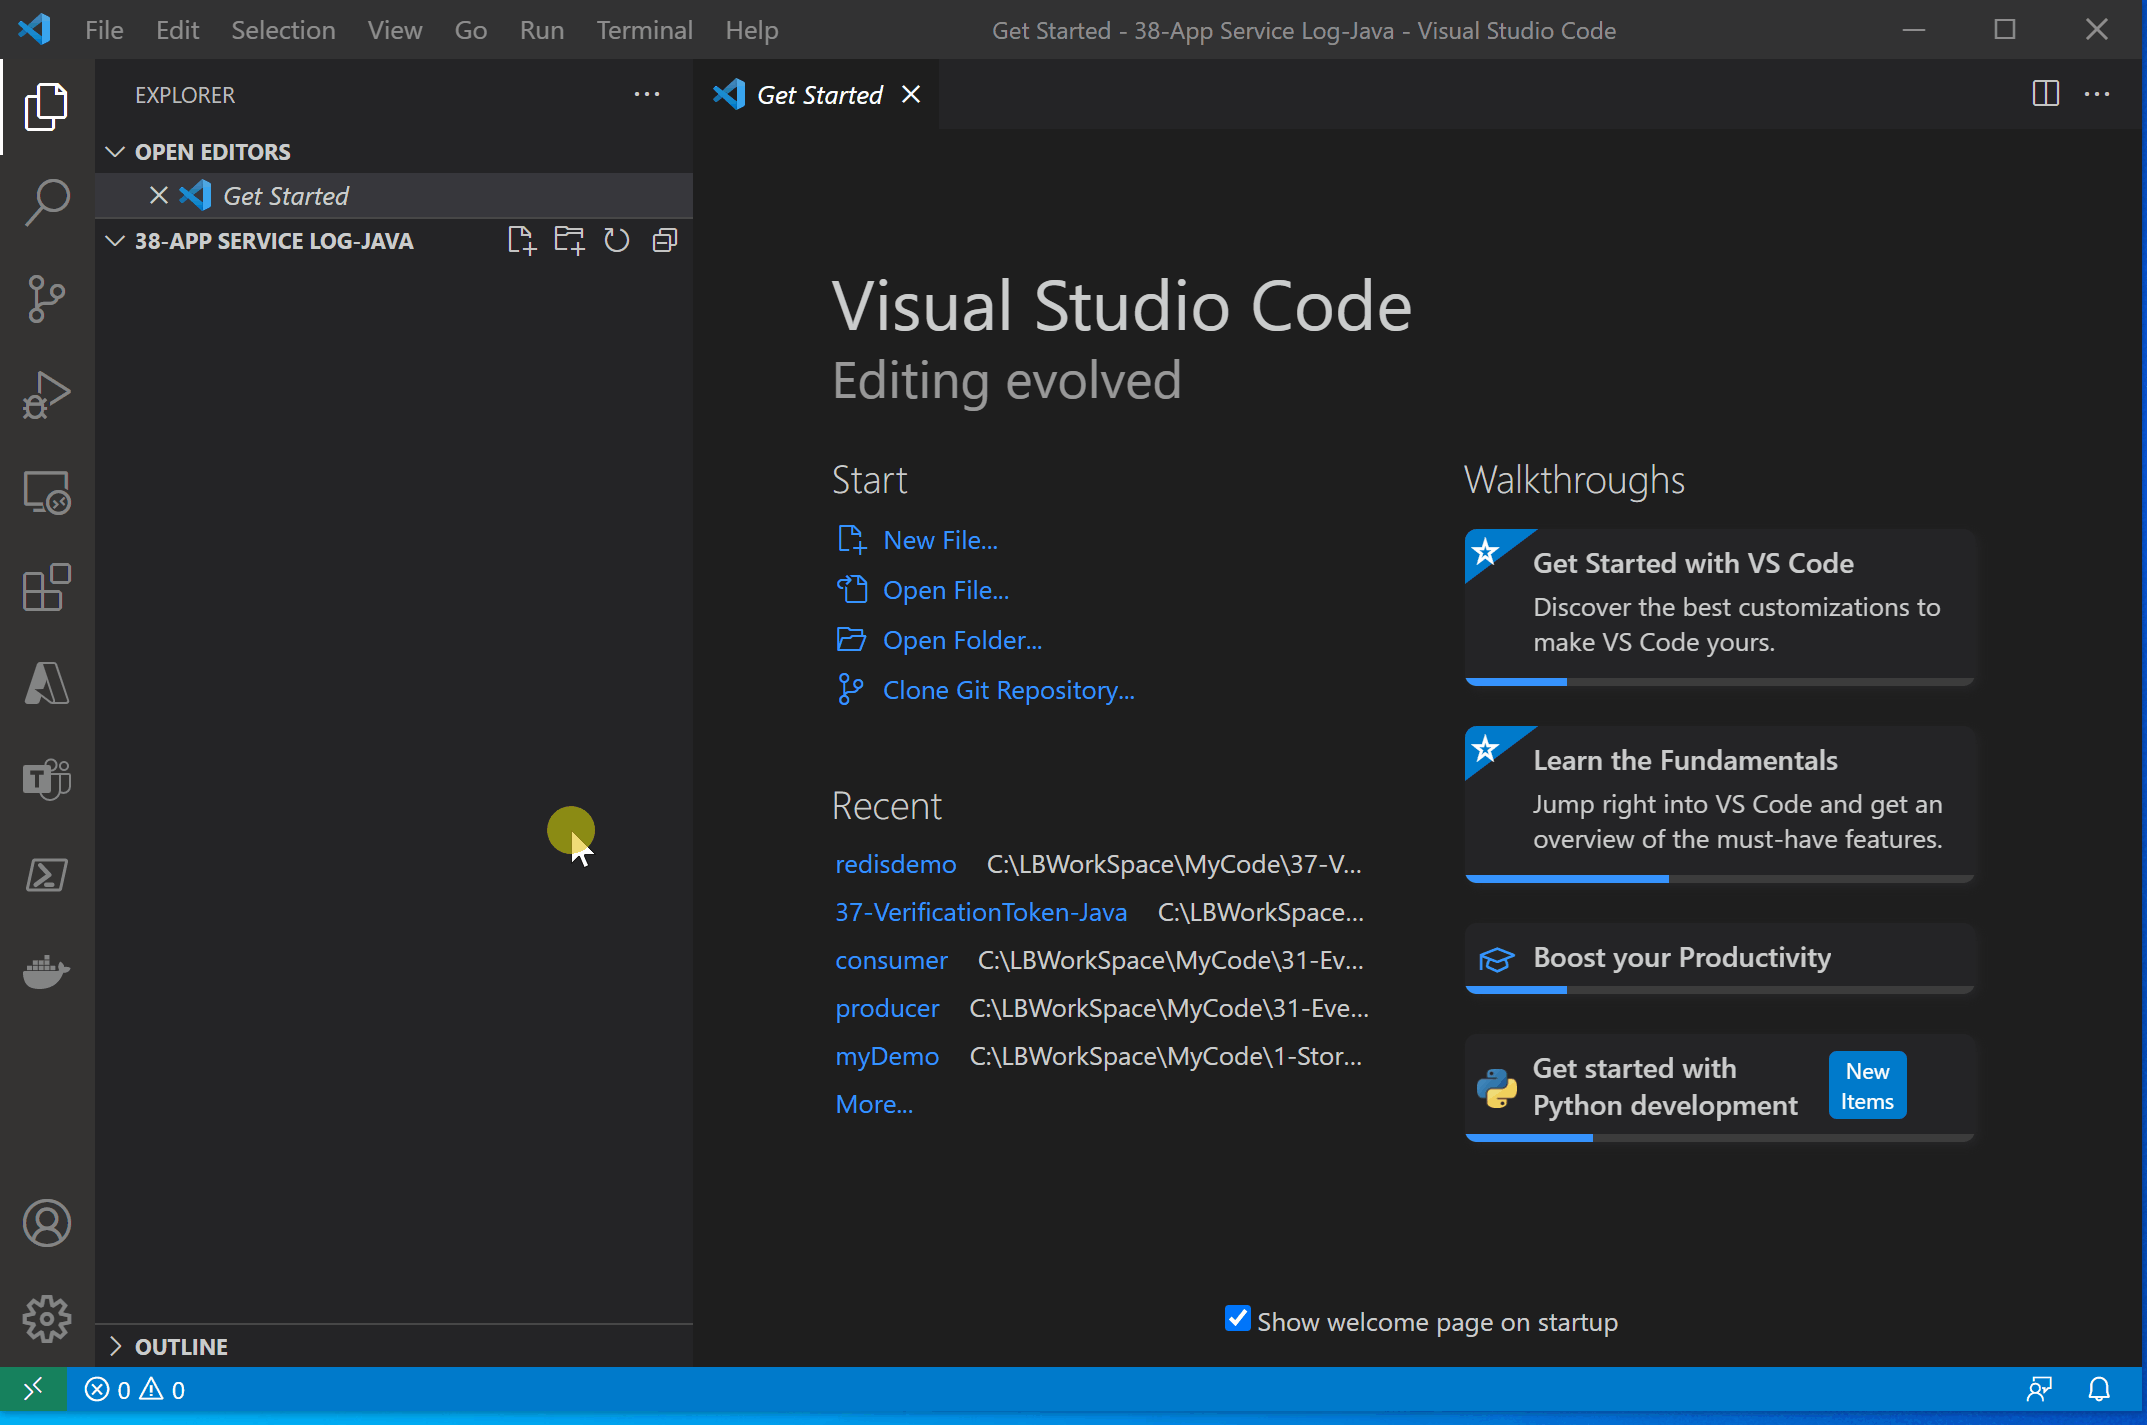
Task: Open Clone Git Repository link
Action: (1008, 689)
